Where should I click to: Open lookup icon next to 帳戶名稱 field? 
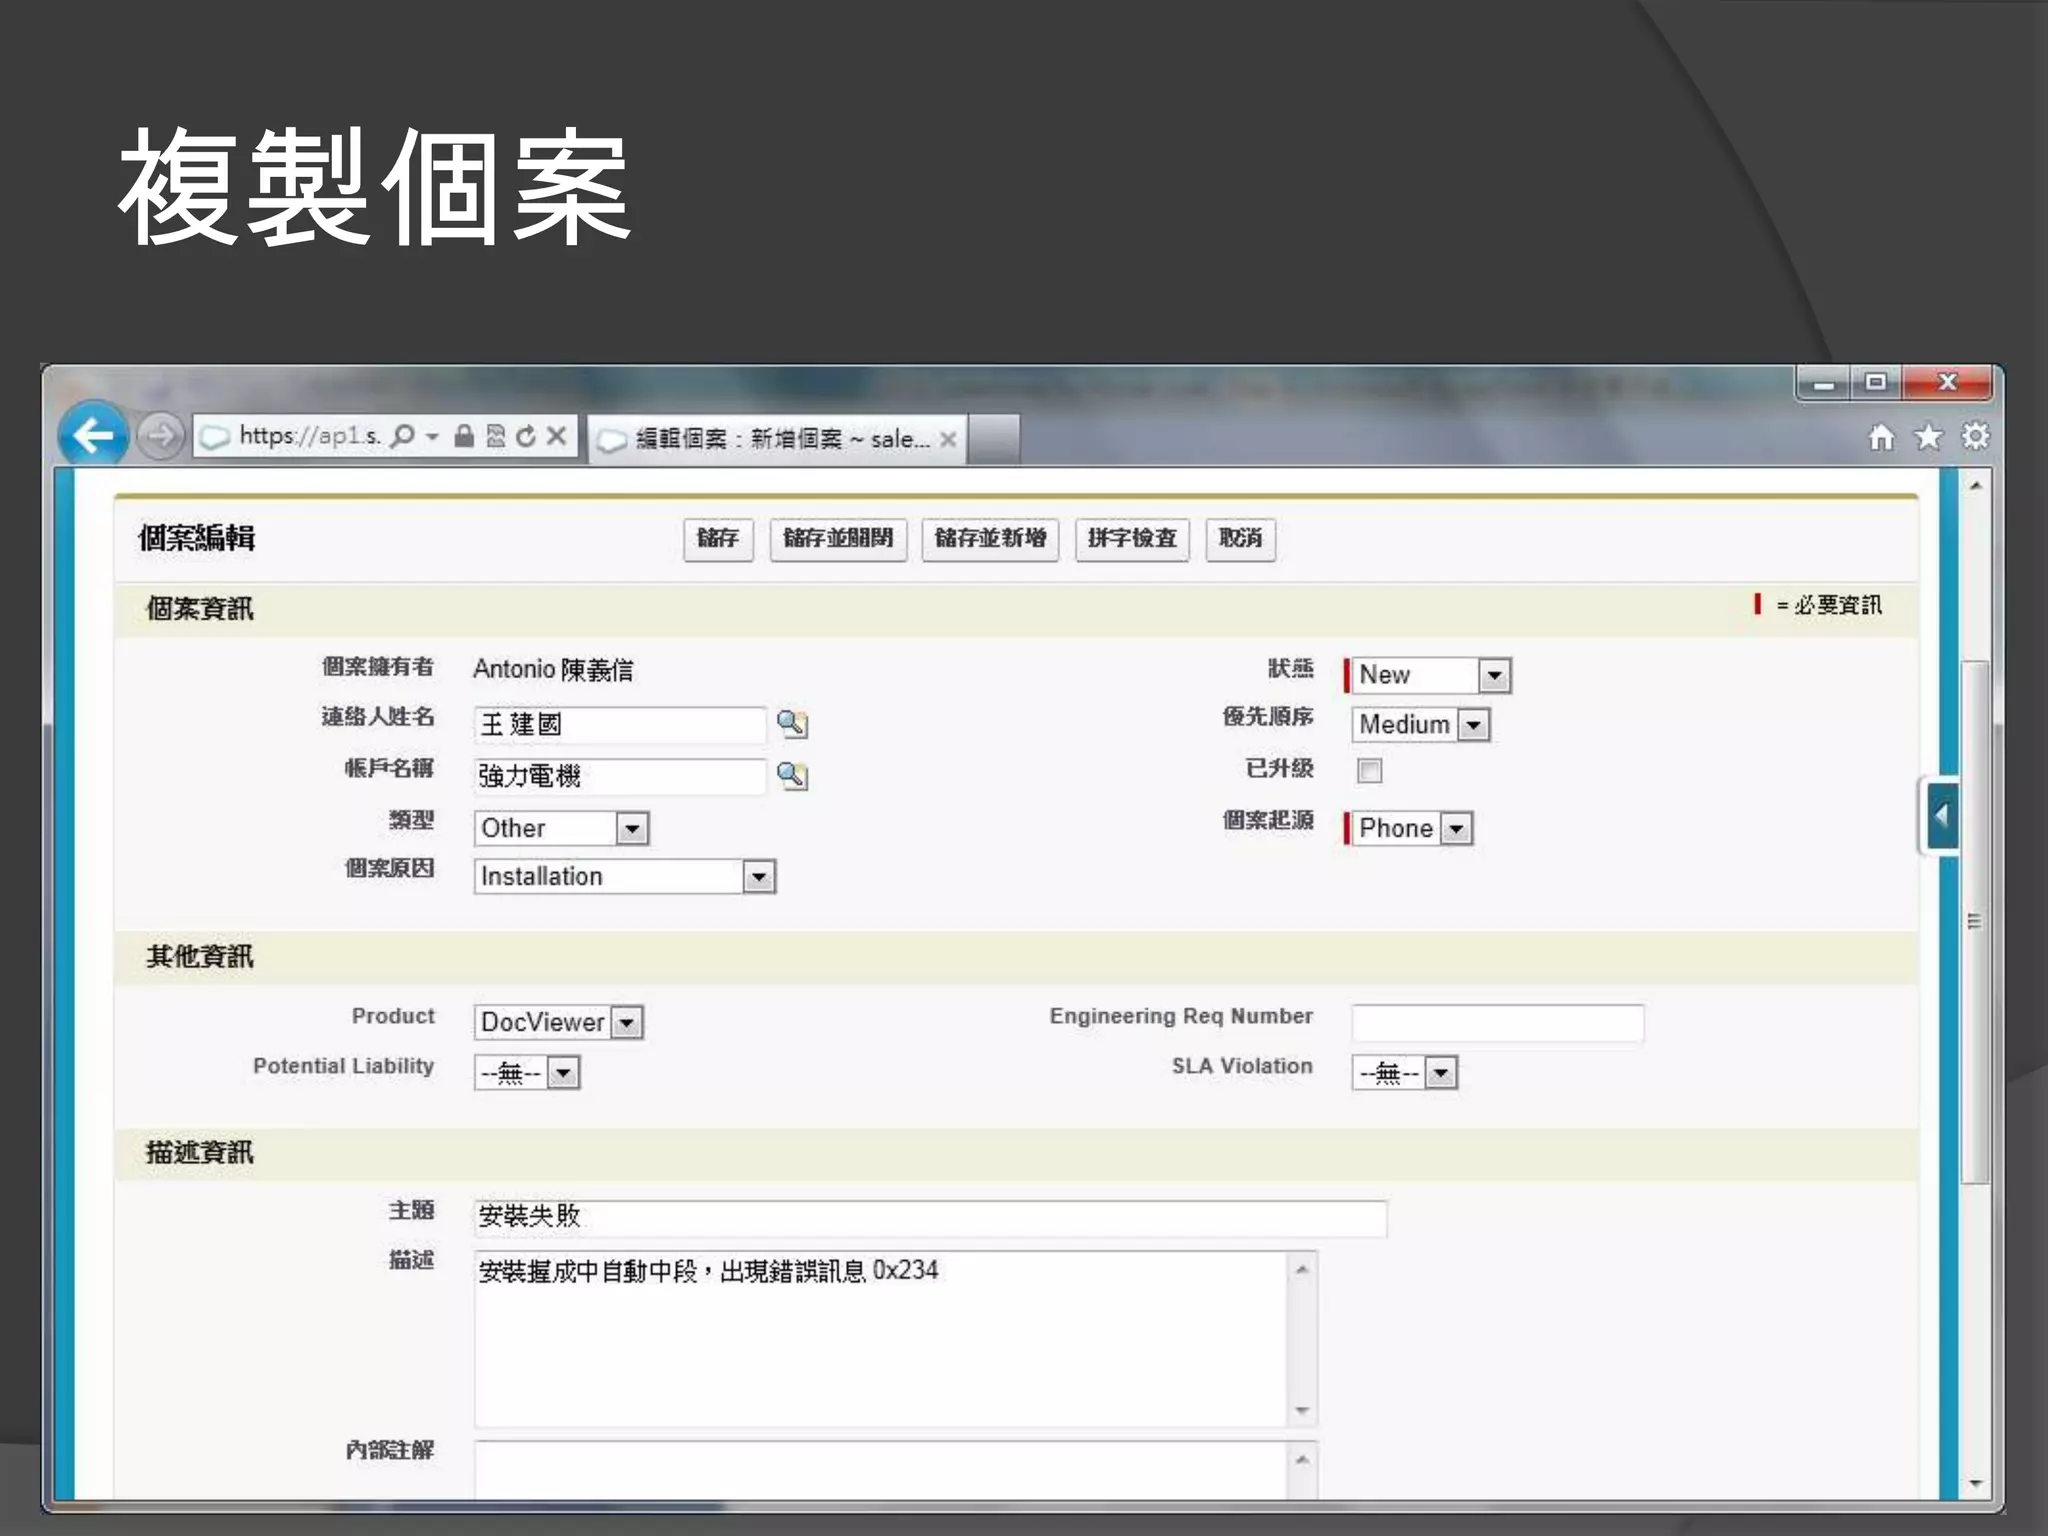click(x=792, y=775)
